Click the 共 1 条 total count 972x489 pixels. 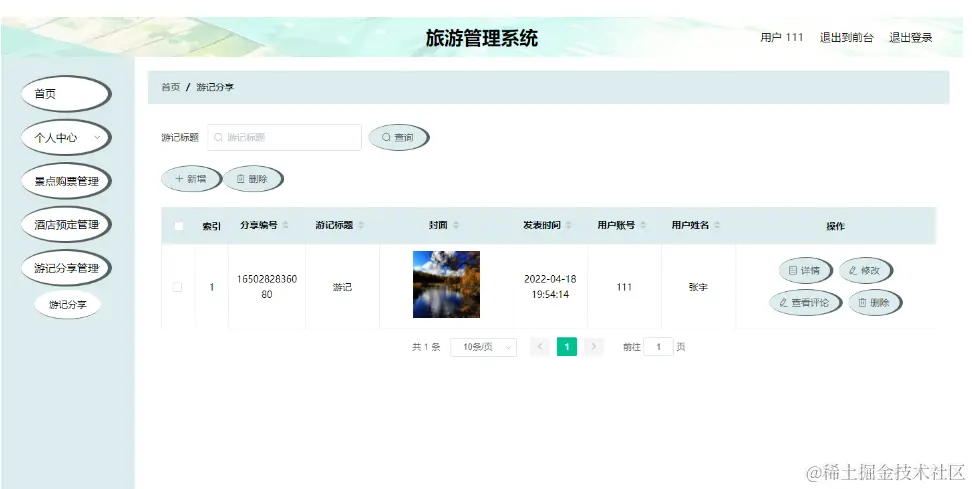pyautogui.click(x=426, y=347)
